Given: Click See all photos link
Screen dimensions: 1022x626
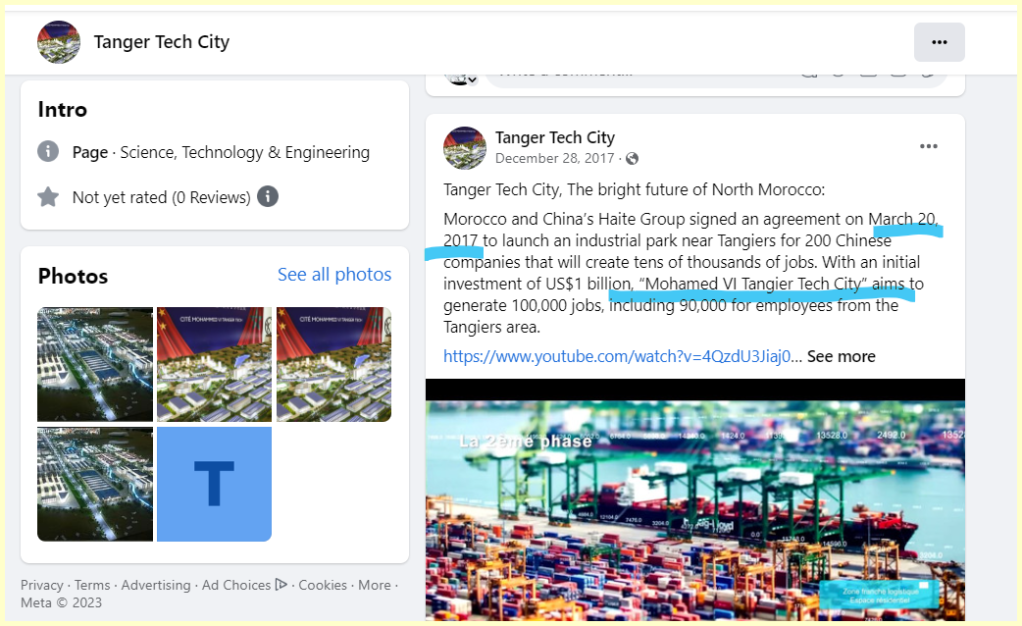Looking at the screenshot, I should 334,274.
